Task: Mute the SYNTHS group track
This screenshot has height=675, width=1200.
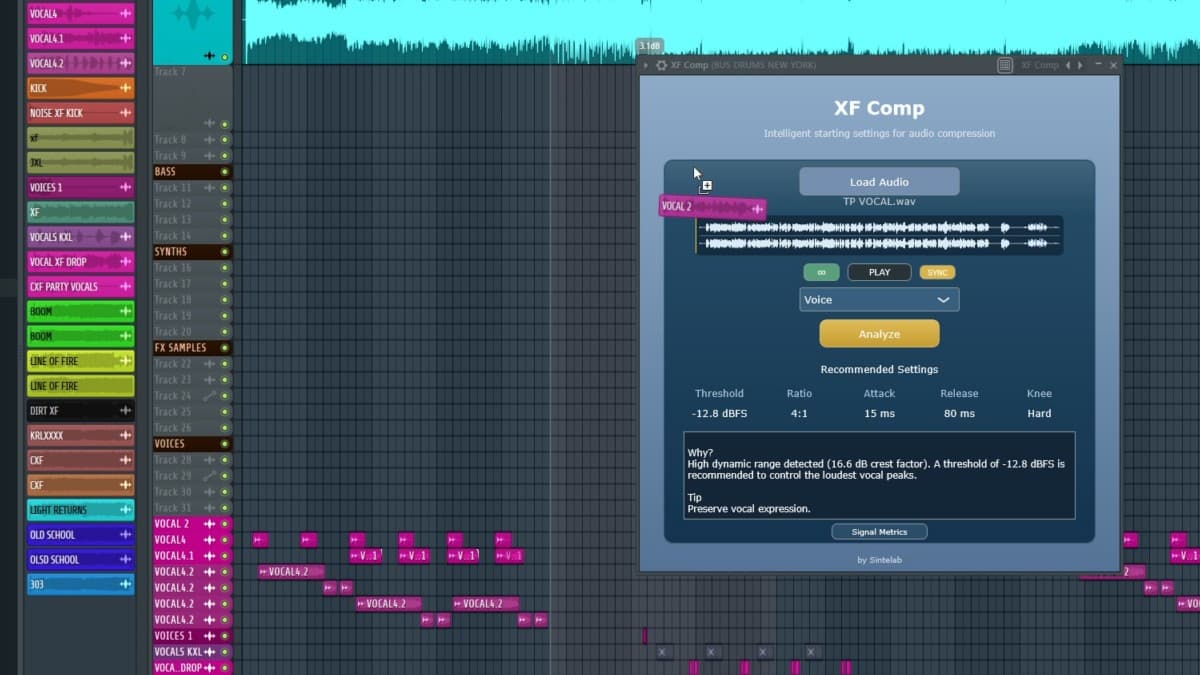Action: 225,252
